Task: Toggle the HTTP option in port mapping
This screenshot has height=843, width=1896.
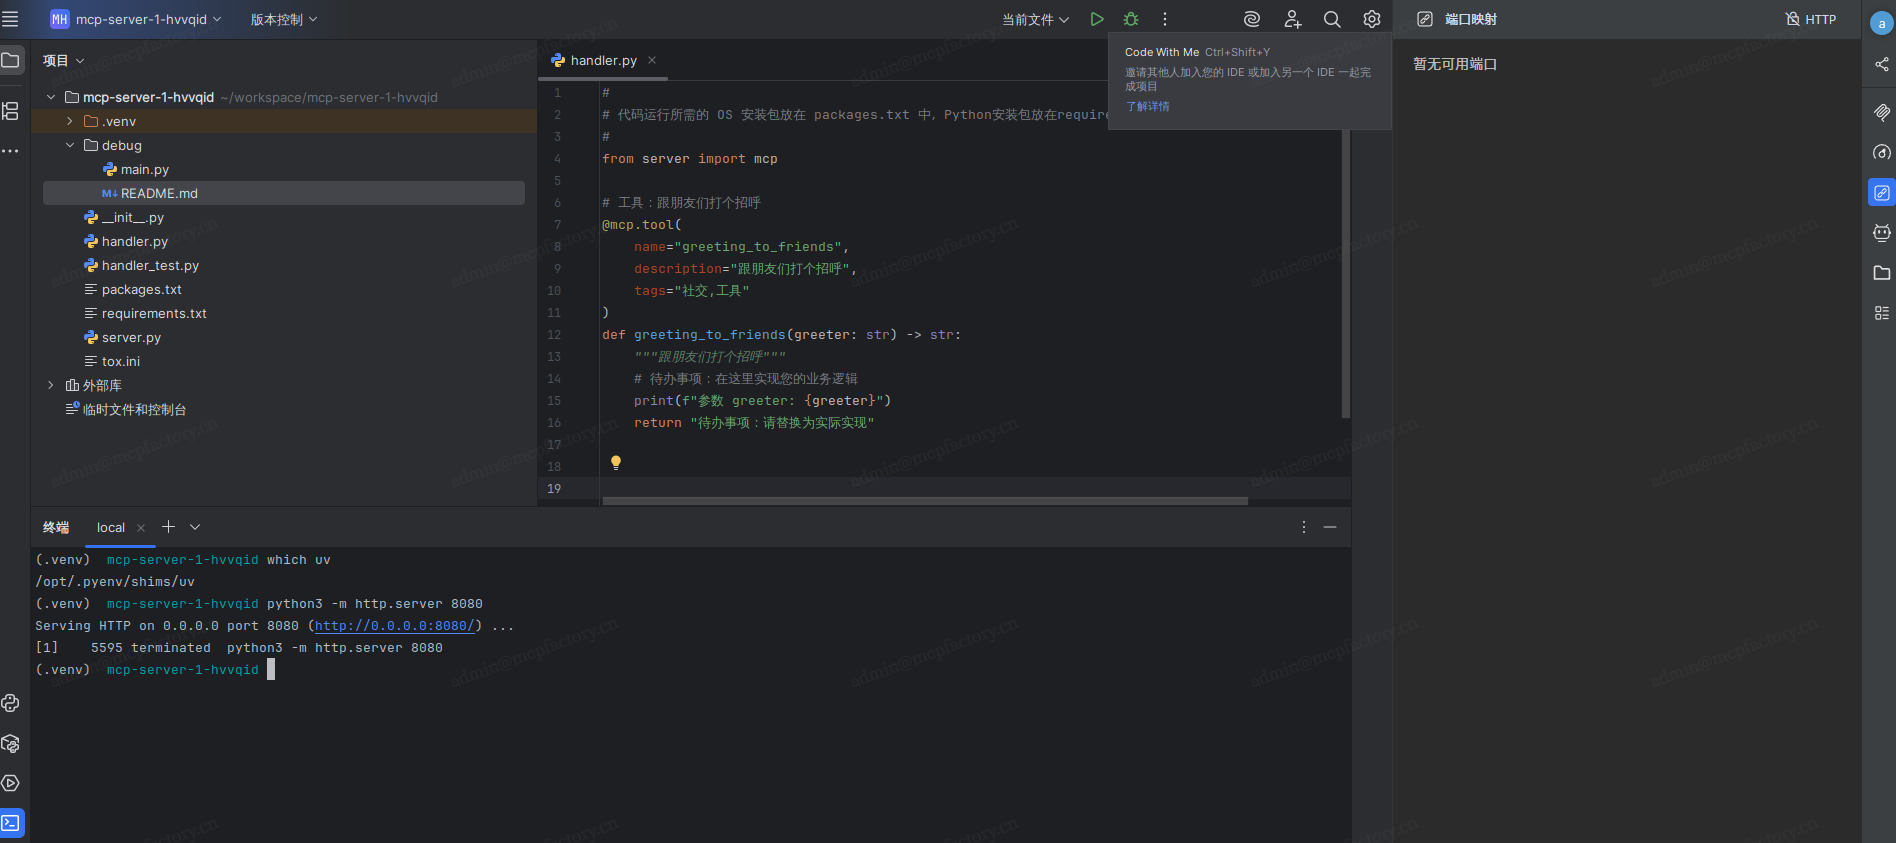Action: click(1811, 19)
